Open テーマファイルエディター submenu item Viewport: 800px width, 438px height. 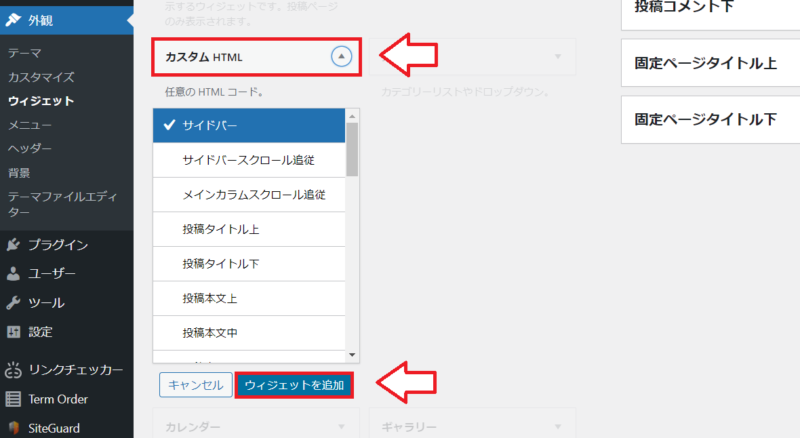point(62,204)
